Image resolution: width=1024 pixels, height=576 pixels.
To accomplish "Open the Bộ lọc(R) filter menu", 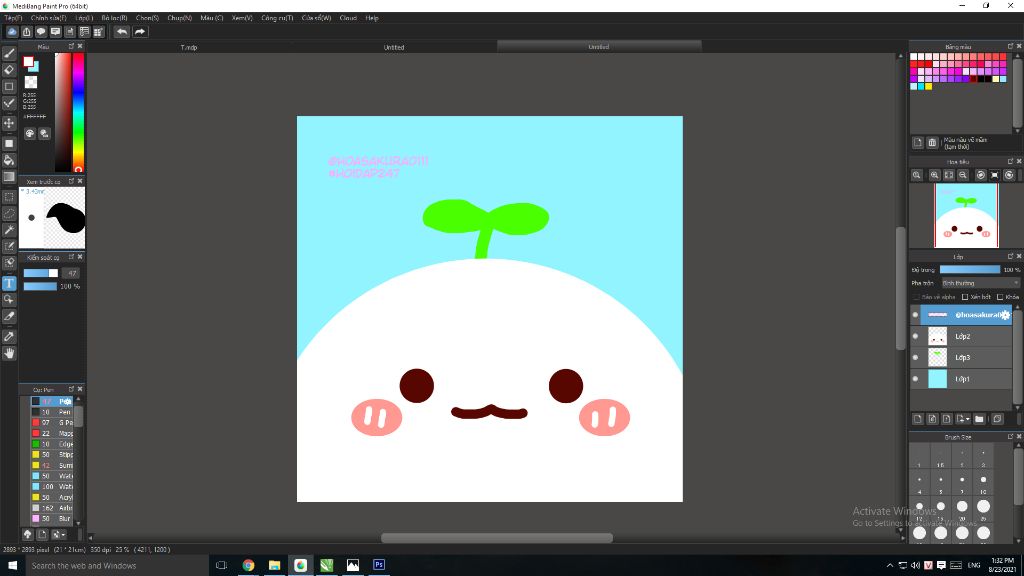I will coord(114,18).
